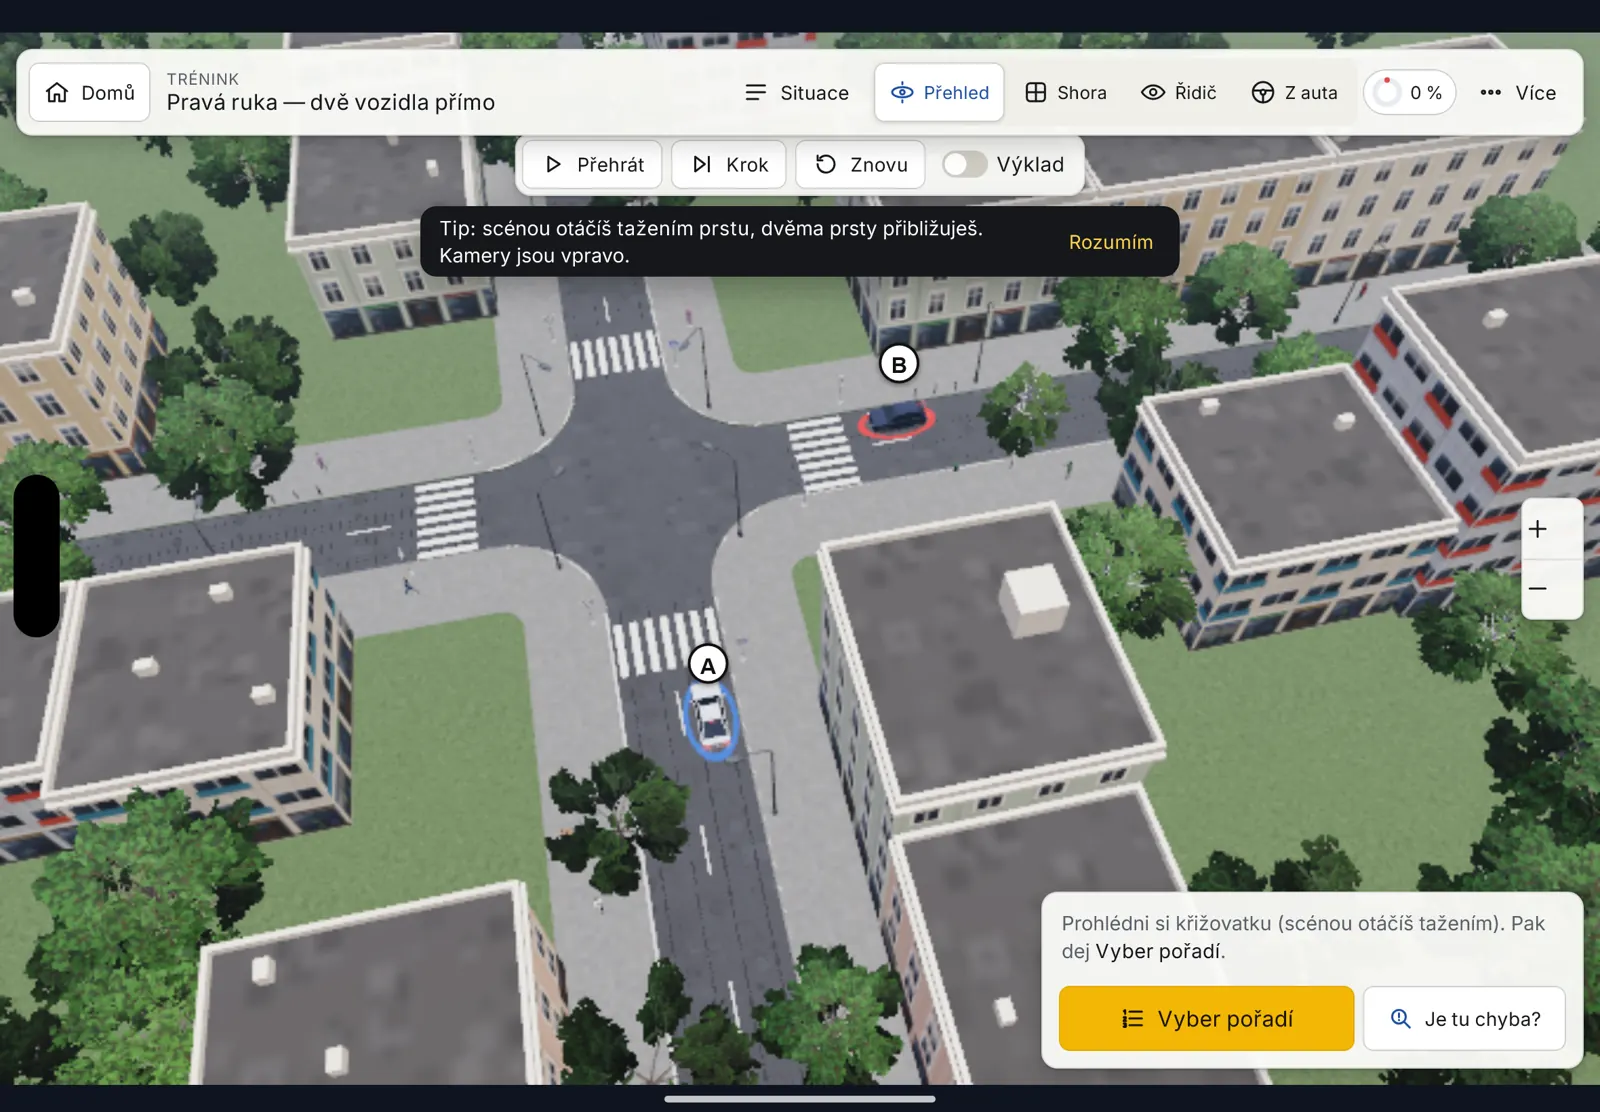This screenshot has height=1112, width=1600.
Task: Dismiss the tip with Rozumím
Action: (1110, 242)
